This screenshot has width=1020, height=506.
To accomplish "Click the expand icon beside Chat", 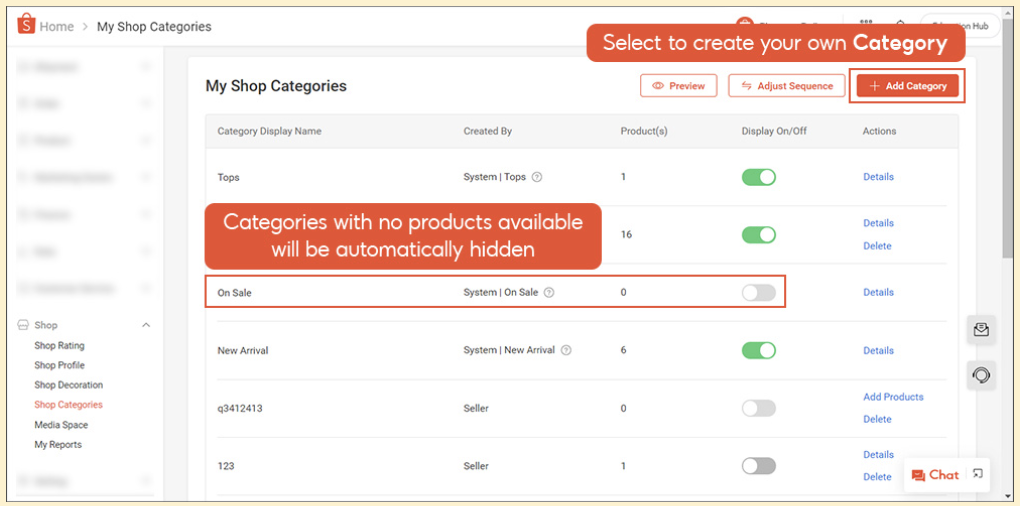I will point(978,474).
